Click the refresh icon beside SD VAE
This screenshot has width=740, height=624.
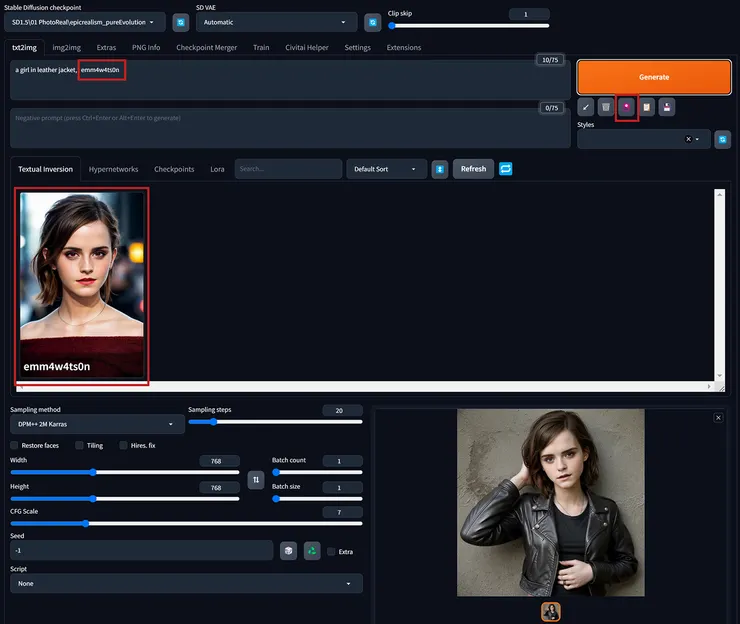tap(373, 22)
